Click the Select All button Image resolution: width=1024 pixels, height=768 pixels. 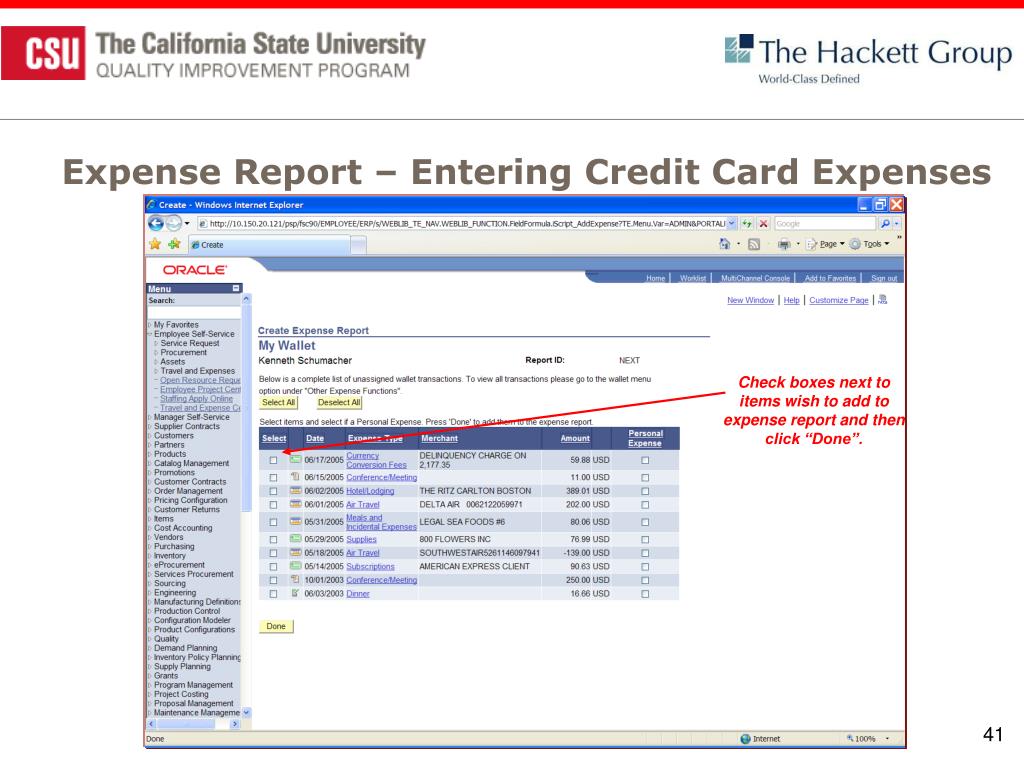coord(278,402)
